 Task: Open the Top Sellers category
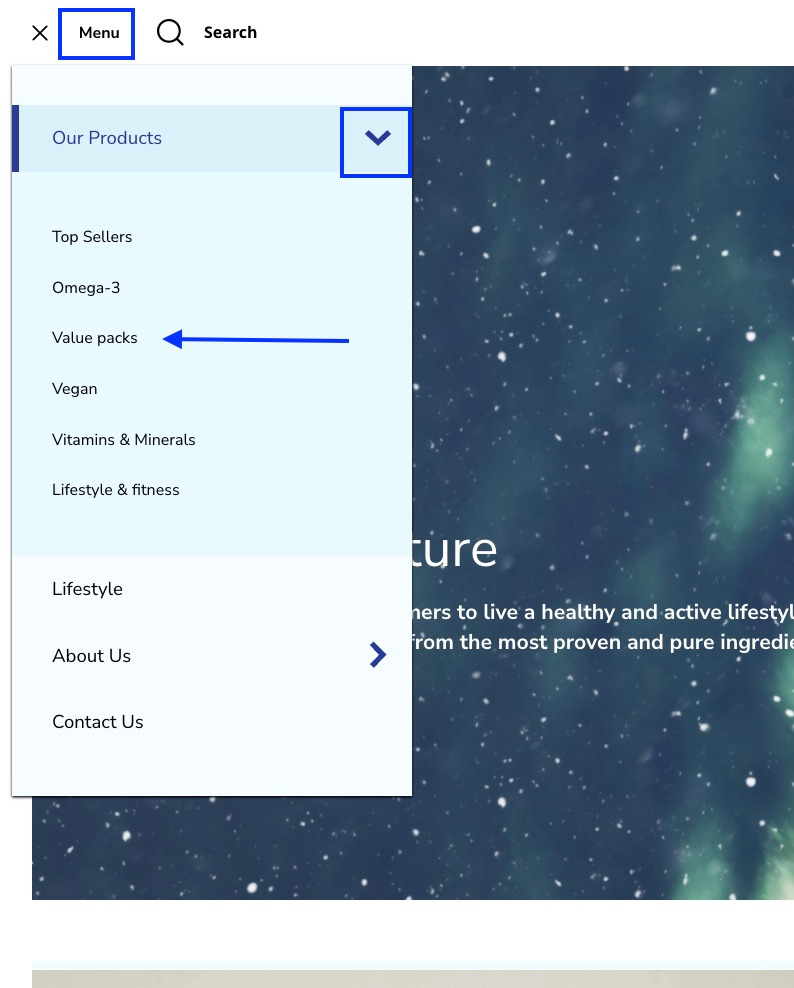92,237
